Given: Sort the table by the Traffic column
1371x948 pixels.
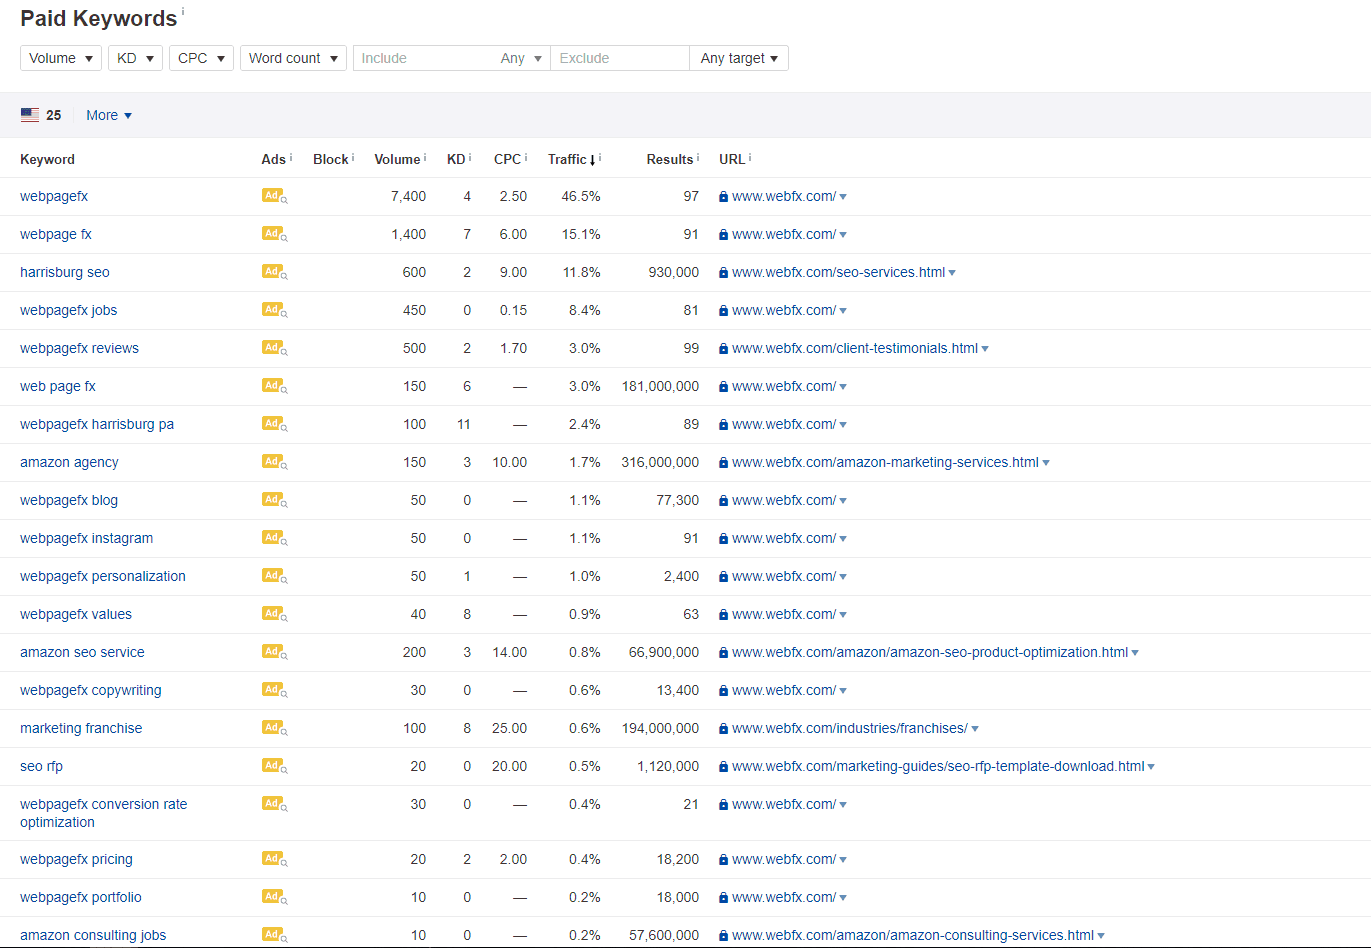Looking at the screenshot, I should [x=568, y=159].
